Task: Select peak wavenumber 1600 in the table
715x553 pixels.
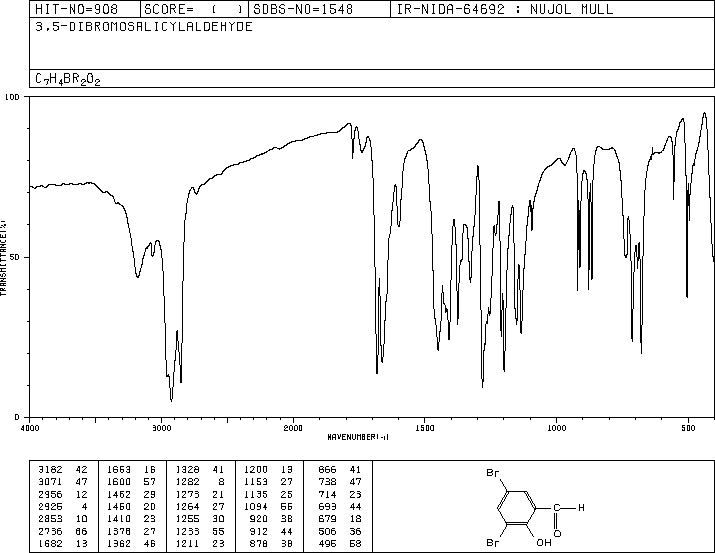Action: tap(119, 482)
